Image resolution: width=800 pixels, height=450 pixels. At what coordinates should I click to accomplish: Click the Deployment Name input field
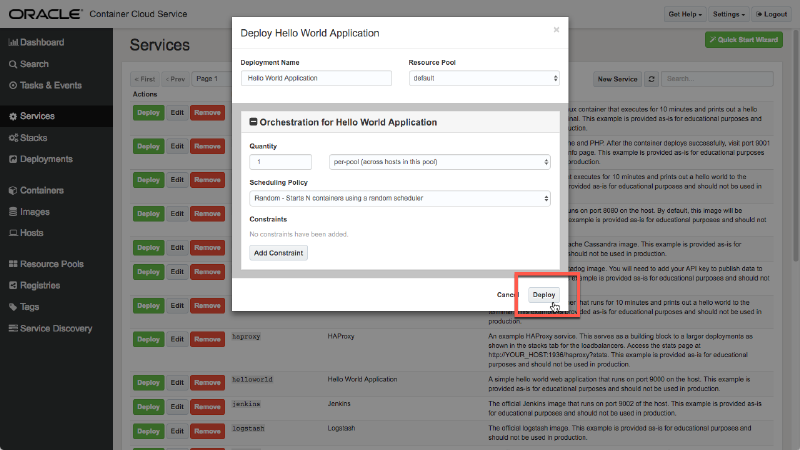tap(316, 78)
